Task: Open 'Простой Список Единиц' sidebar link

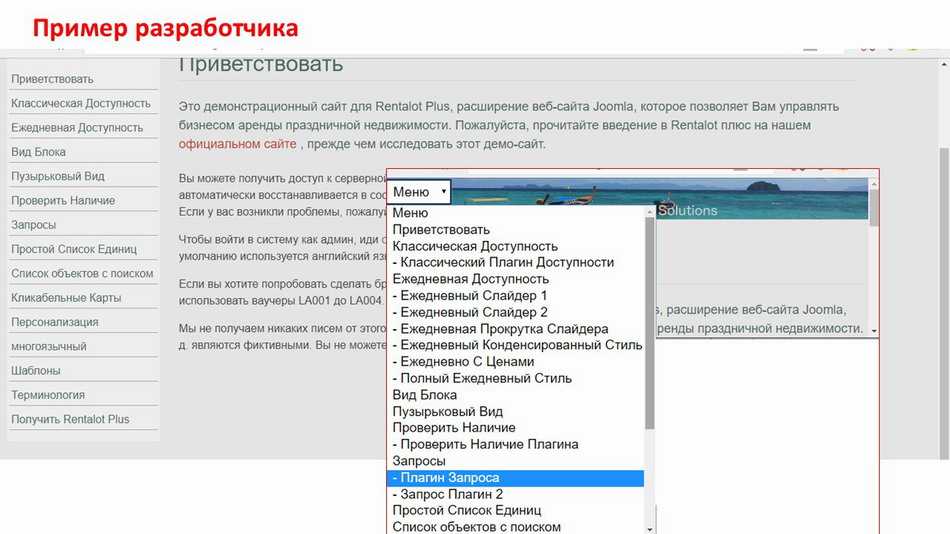Action: click(x=74, y=249)
